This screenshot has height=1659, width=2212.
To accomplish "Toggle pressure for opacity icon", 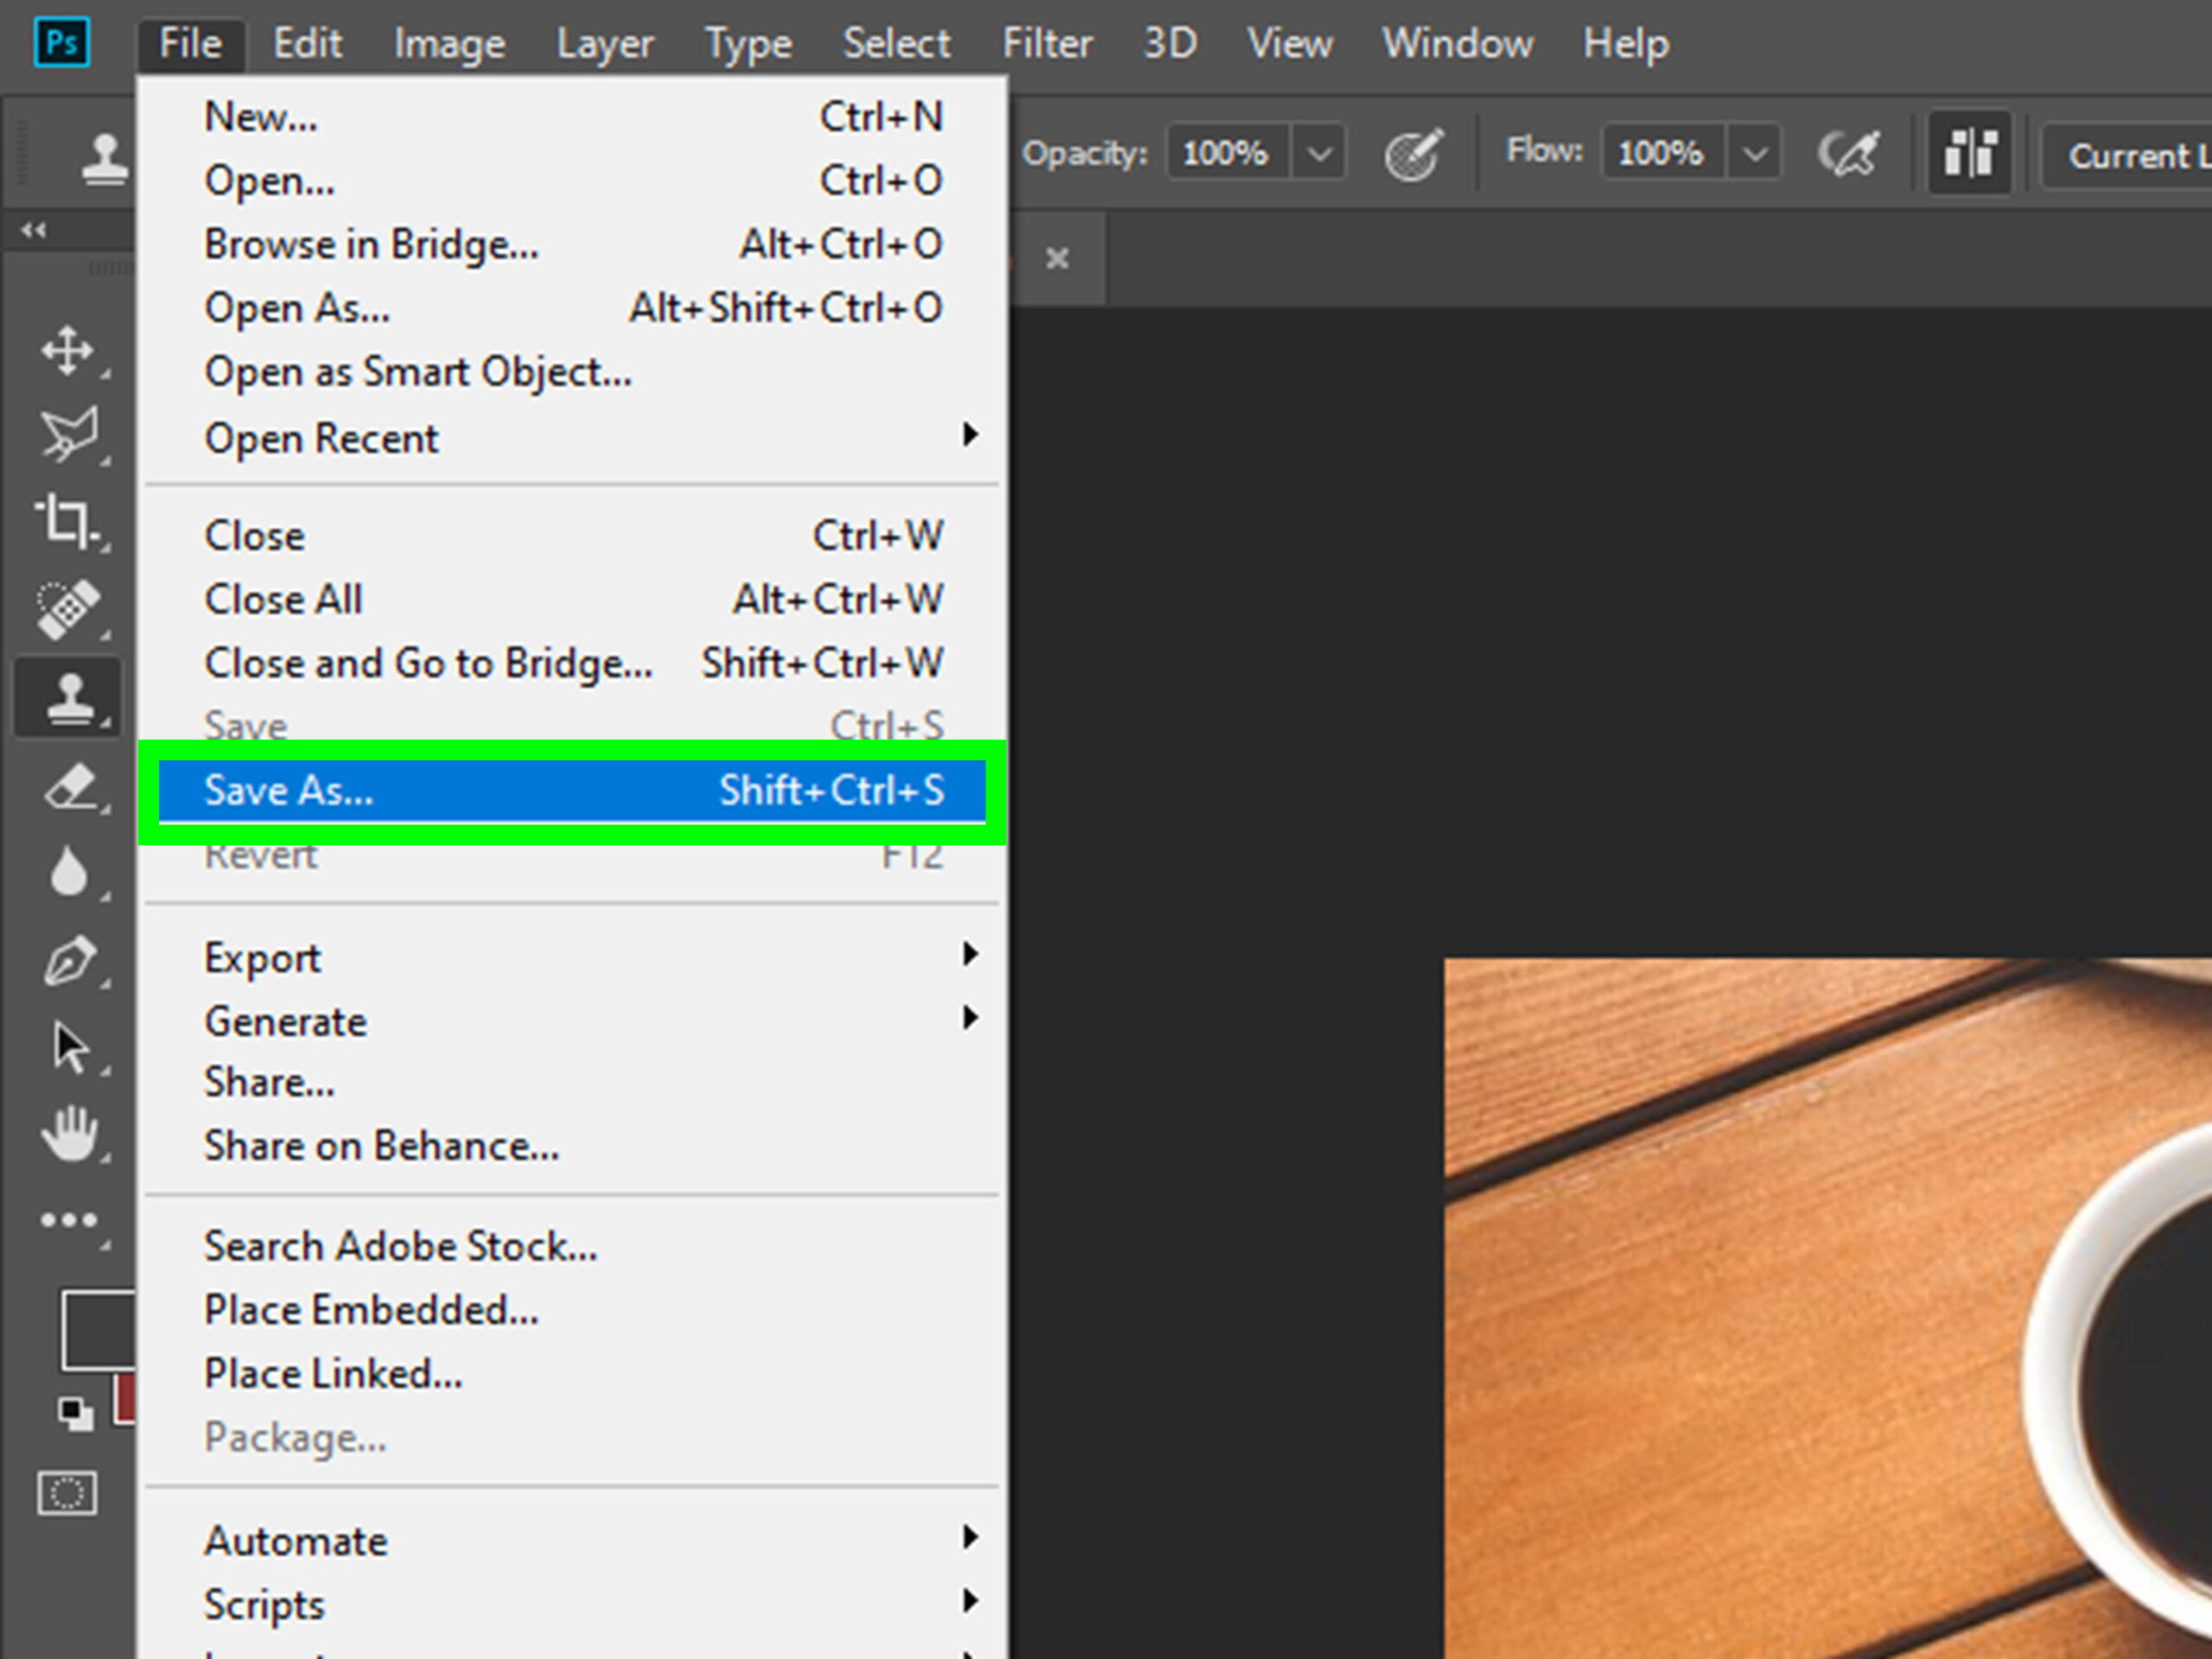I will [x=1413, y=154].
